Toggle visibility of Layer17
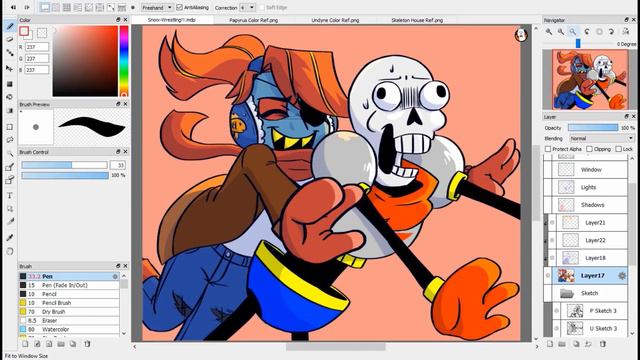The width and height of the screenshot is (640, 360). [x=548, y=276]
